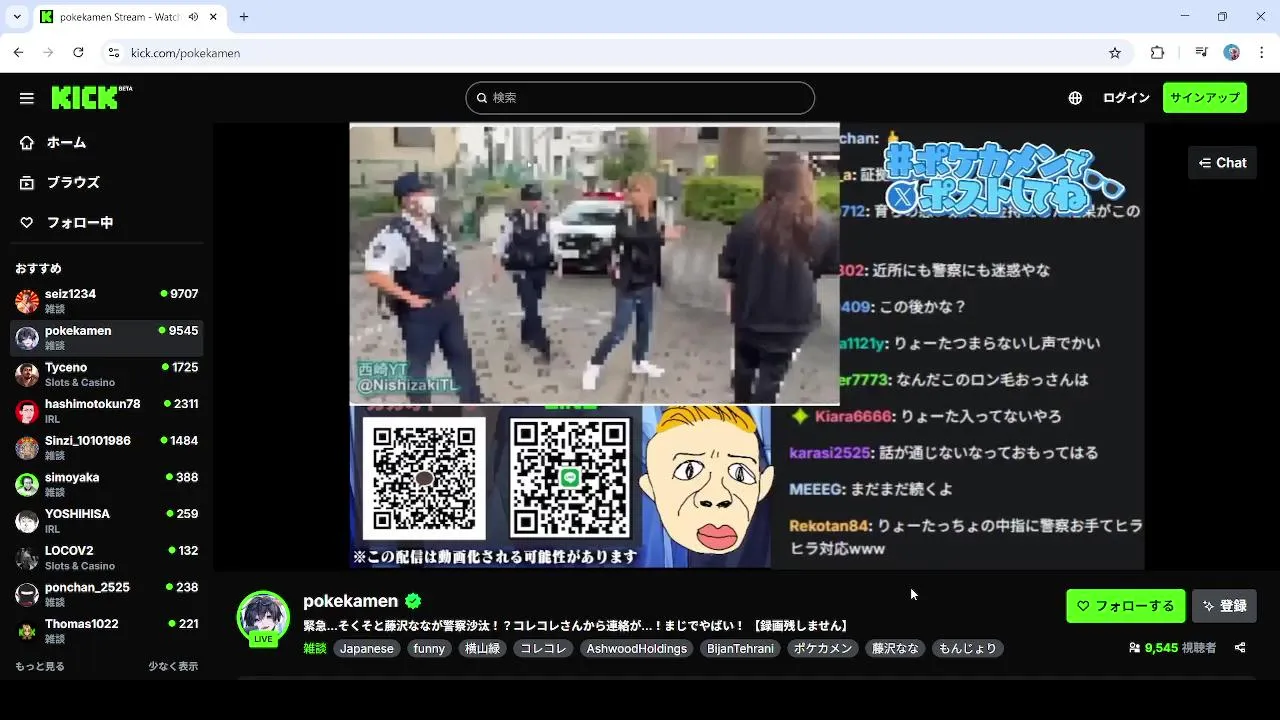Click the ポケカメン tag
This screenshot has width=1280, height=720.
823,649
